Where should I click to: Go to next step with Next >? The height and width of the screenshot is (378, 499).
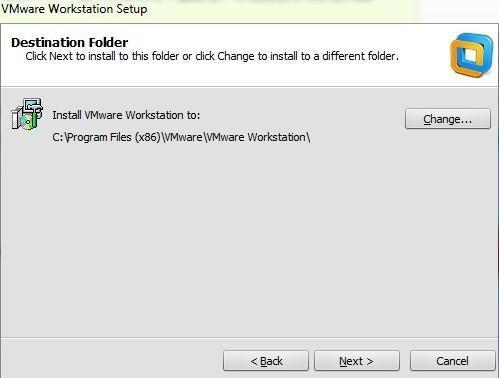356,361
